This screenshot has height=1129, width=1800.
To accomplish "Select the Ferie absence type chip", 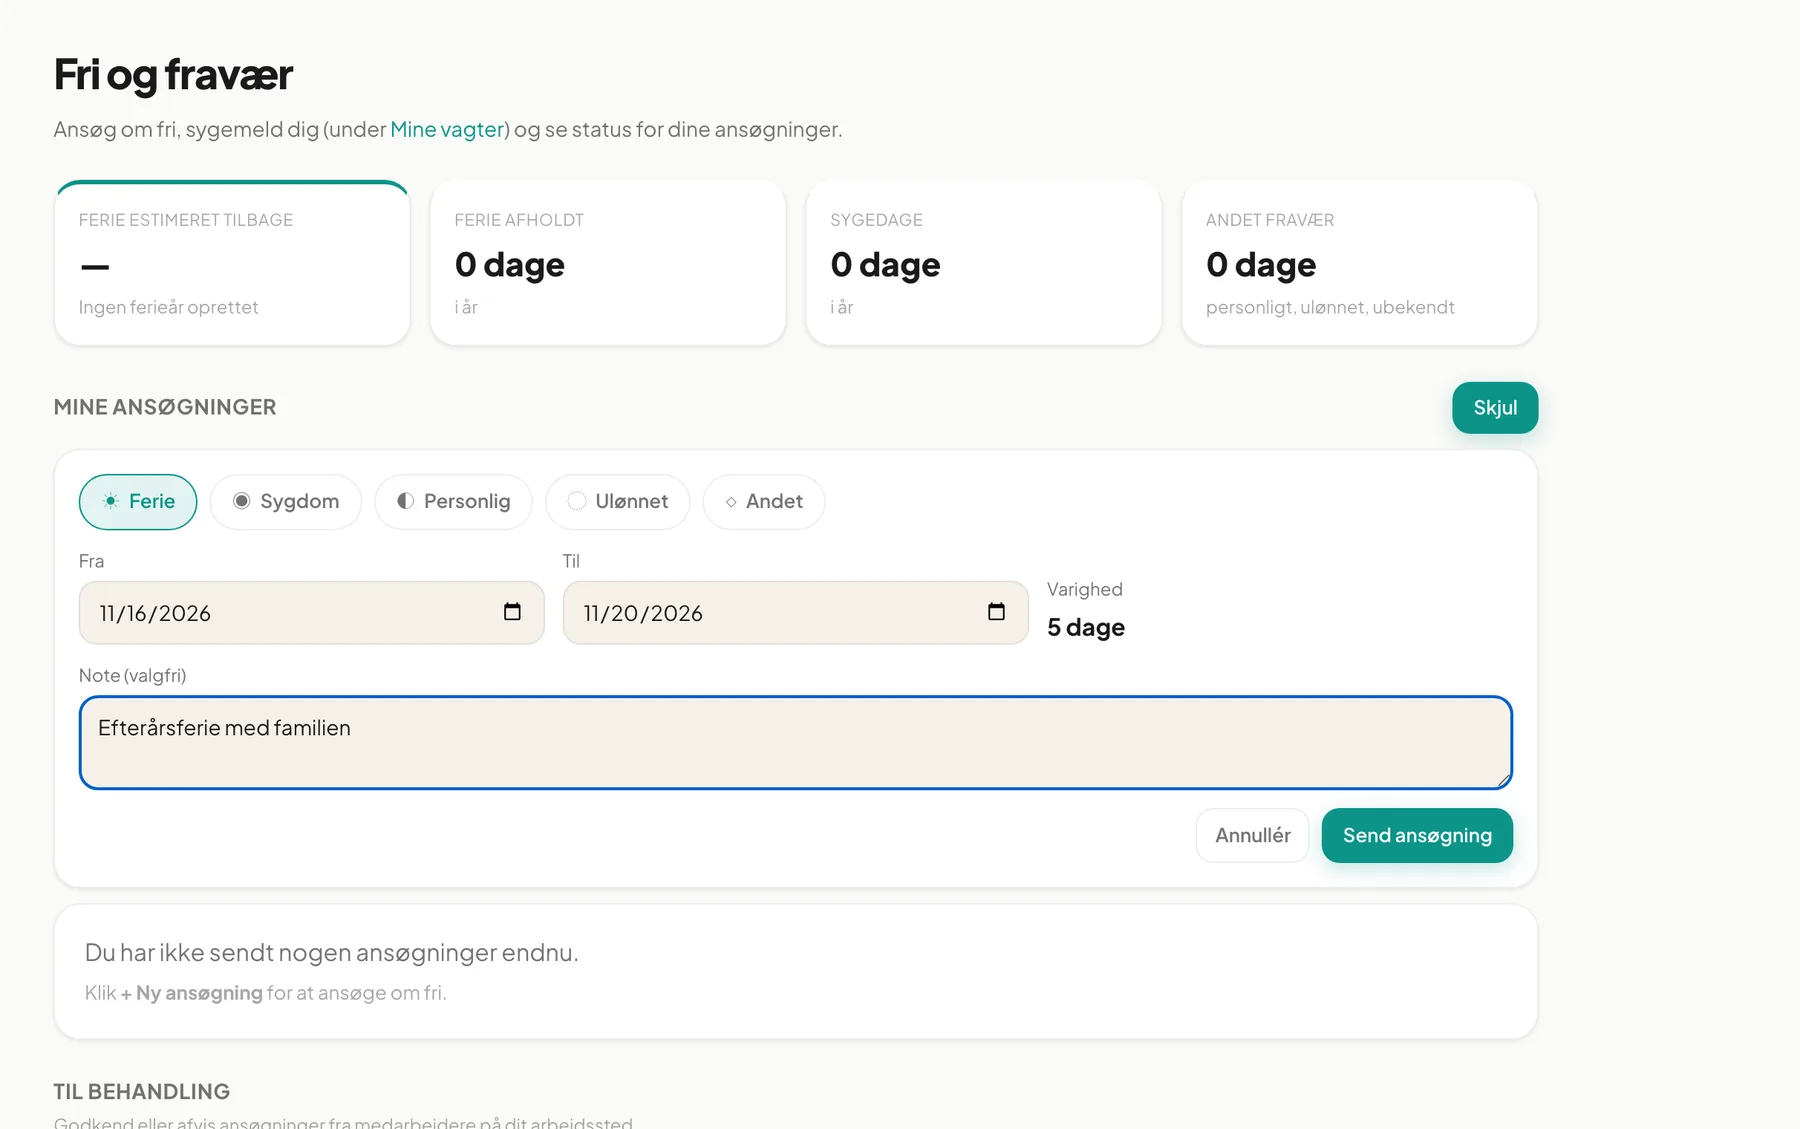I will [x=138, y=502].
